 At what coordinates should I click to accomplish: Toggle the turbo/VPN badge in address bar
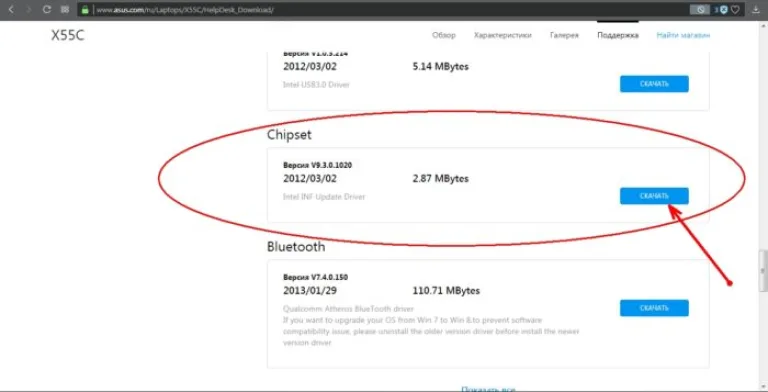[x=699, y=9]
